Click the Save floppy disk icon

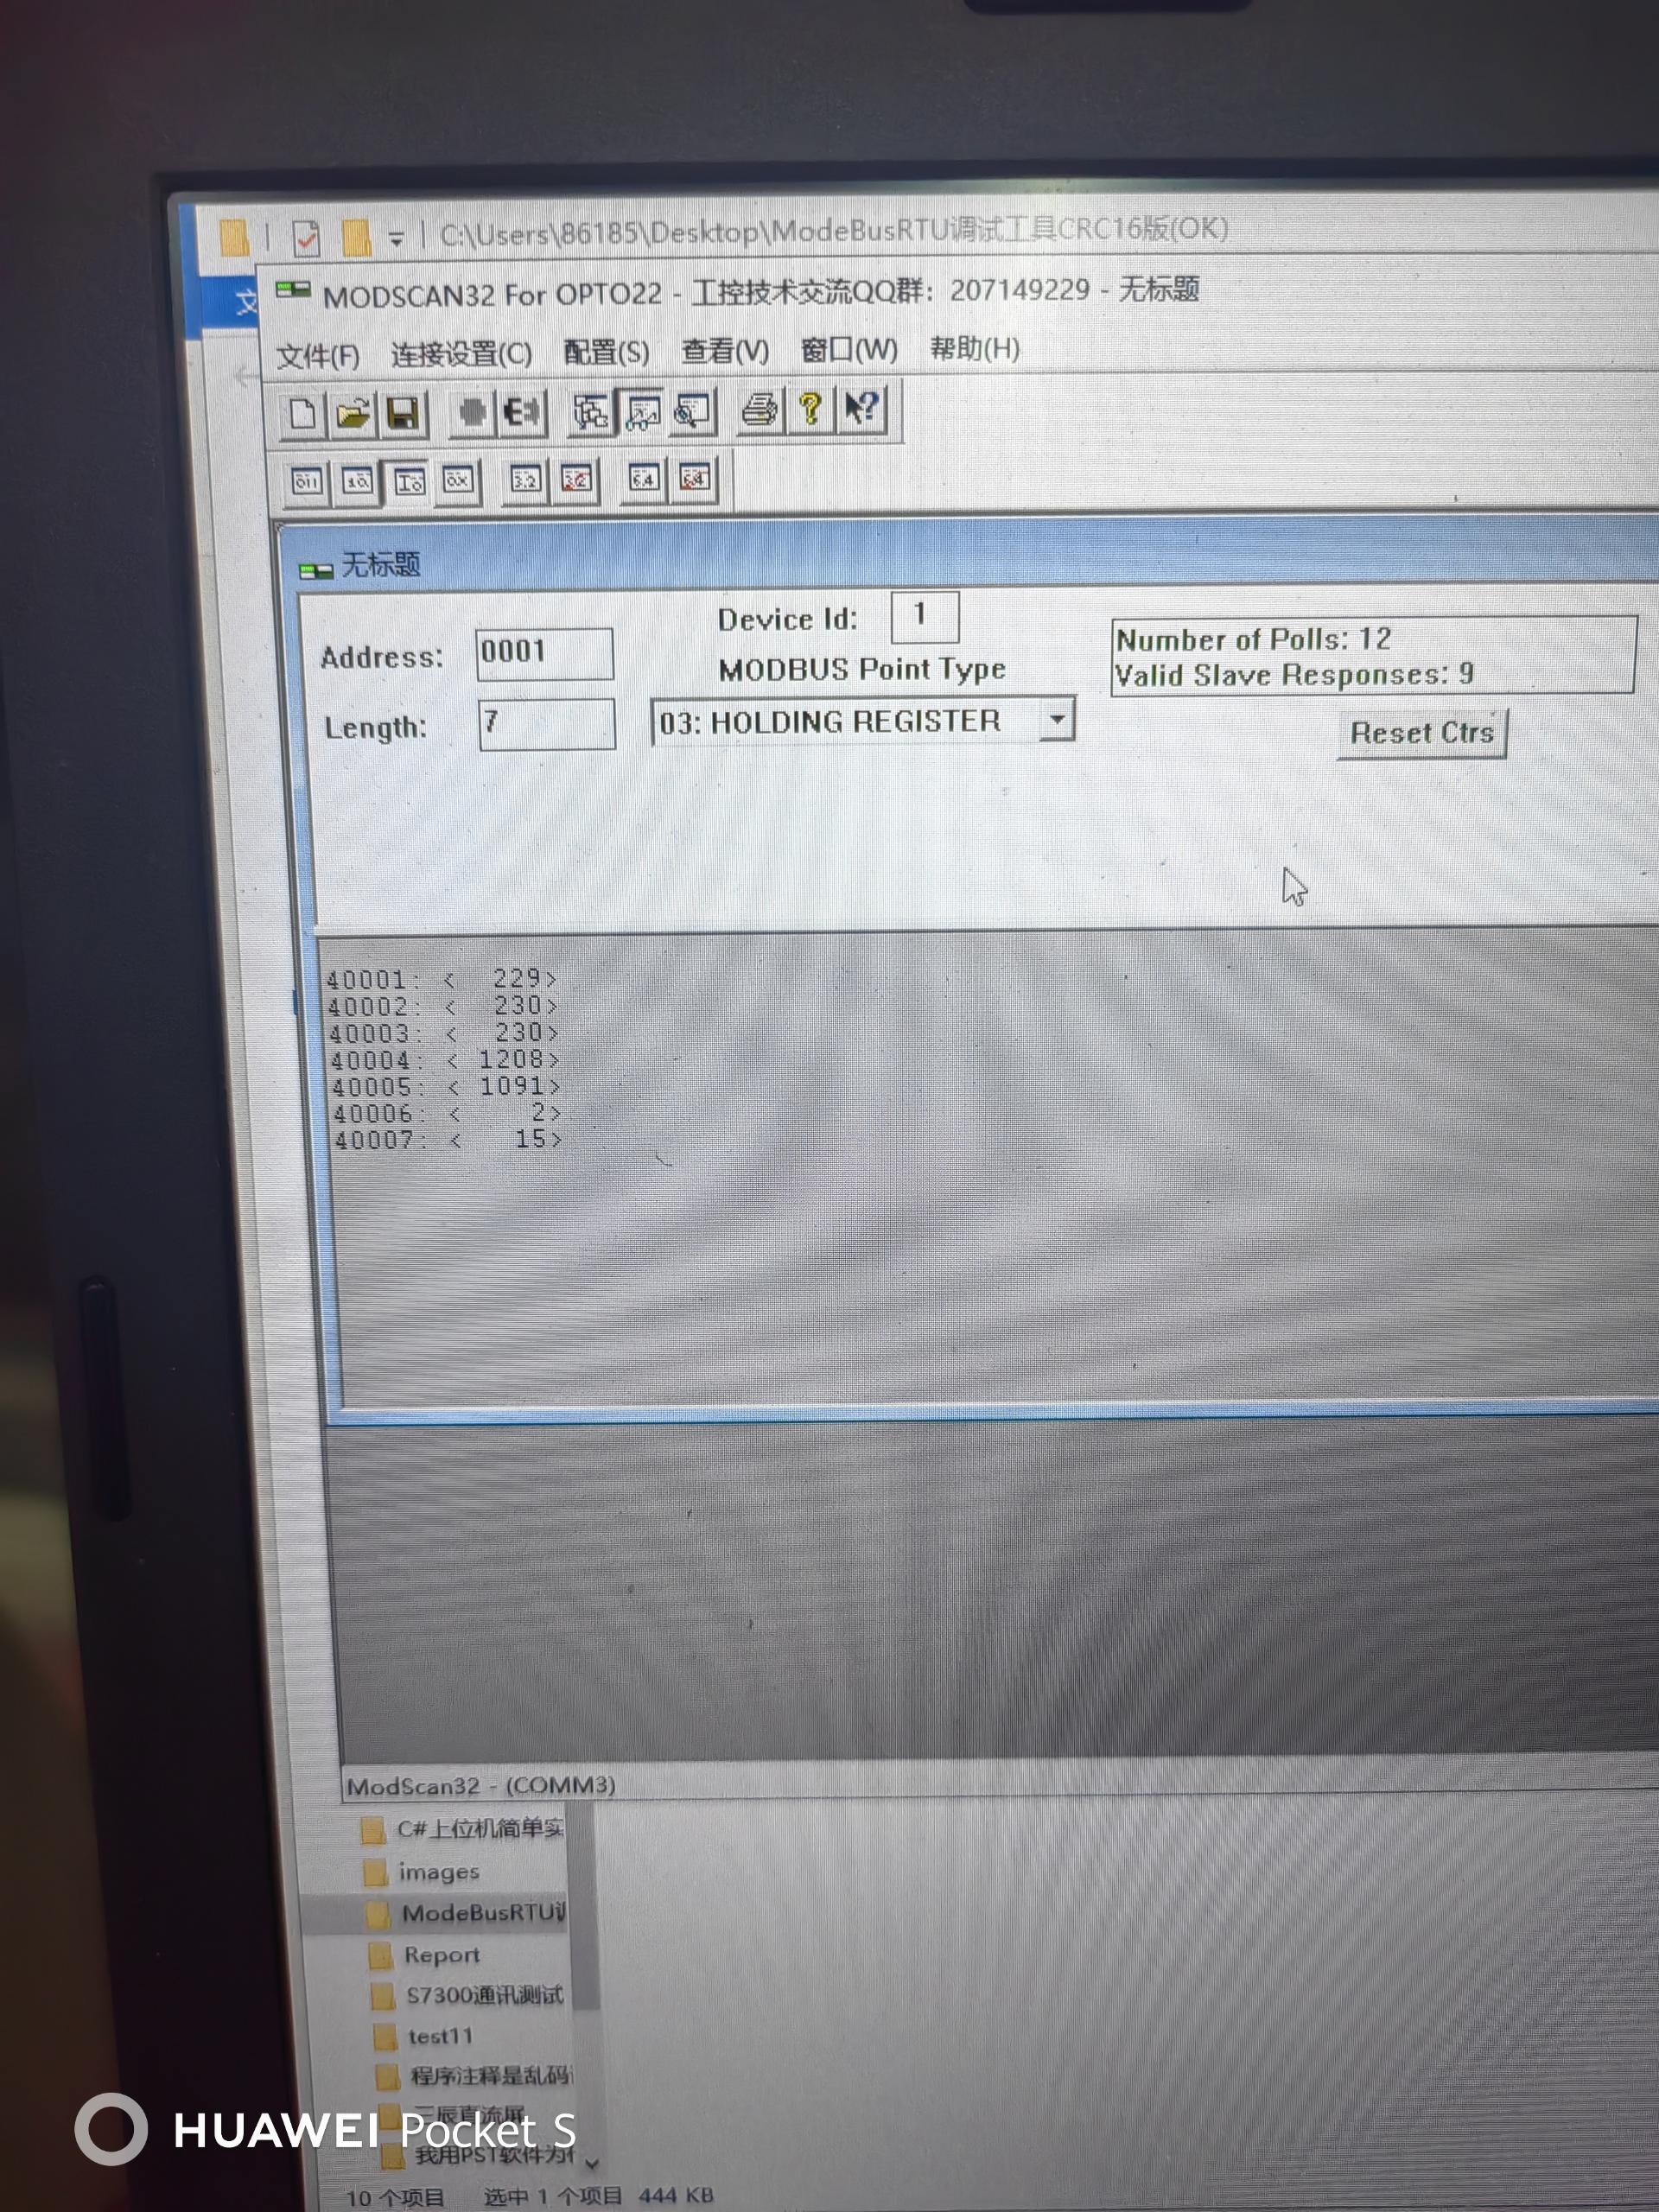pyautogui.click(x=403, y=413)
